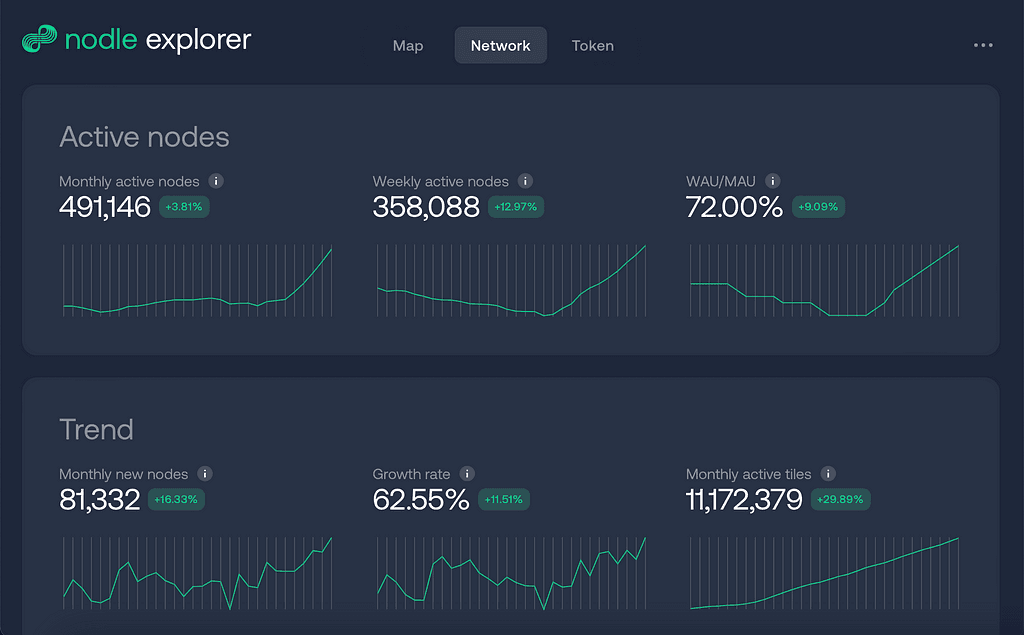Image resolution: width=1024 pixels, height=635 pixels.
Task: Show info for Monthly active nodes
Action: 216,181
